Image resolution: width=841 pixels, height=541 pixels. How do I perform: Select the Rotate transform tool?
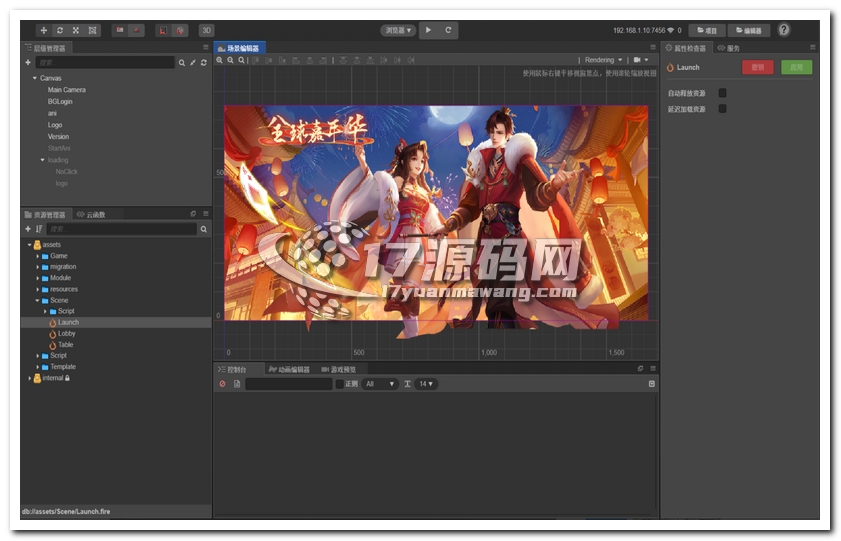60,31
